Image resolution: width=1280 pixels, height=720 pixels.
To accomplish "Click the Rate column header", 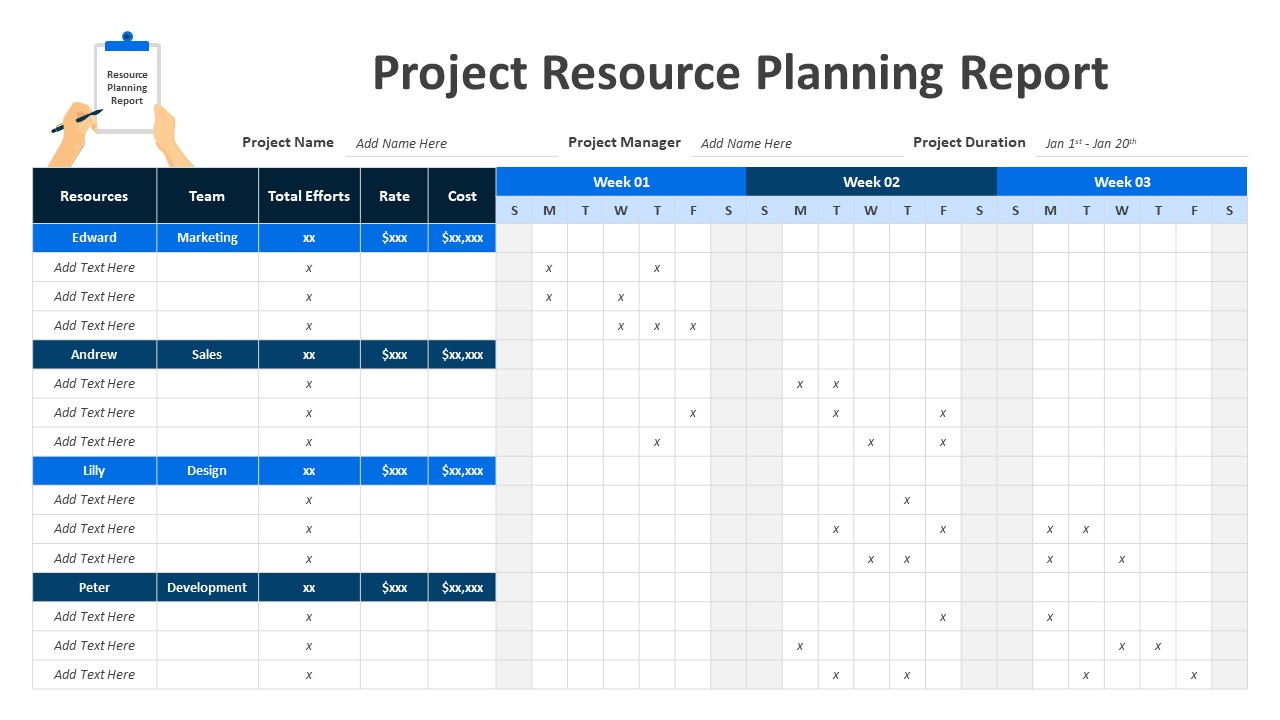I will 394,196.
